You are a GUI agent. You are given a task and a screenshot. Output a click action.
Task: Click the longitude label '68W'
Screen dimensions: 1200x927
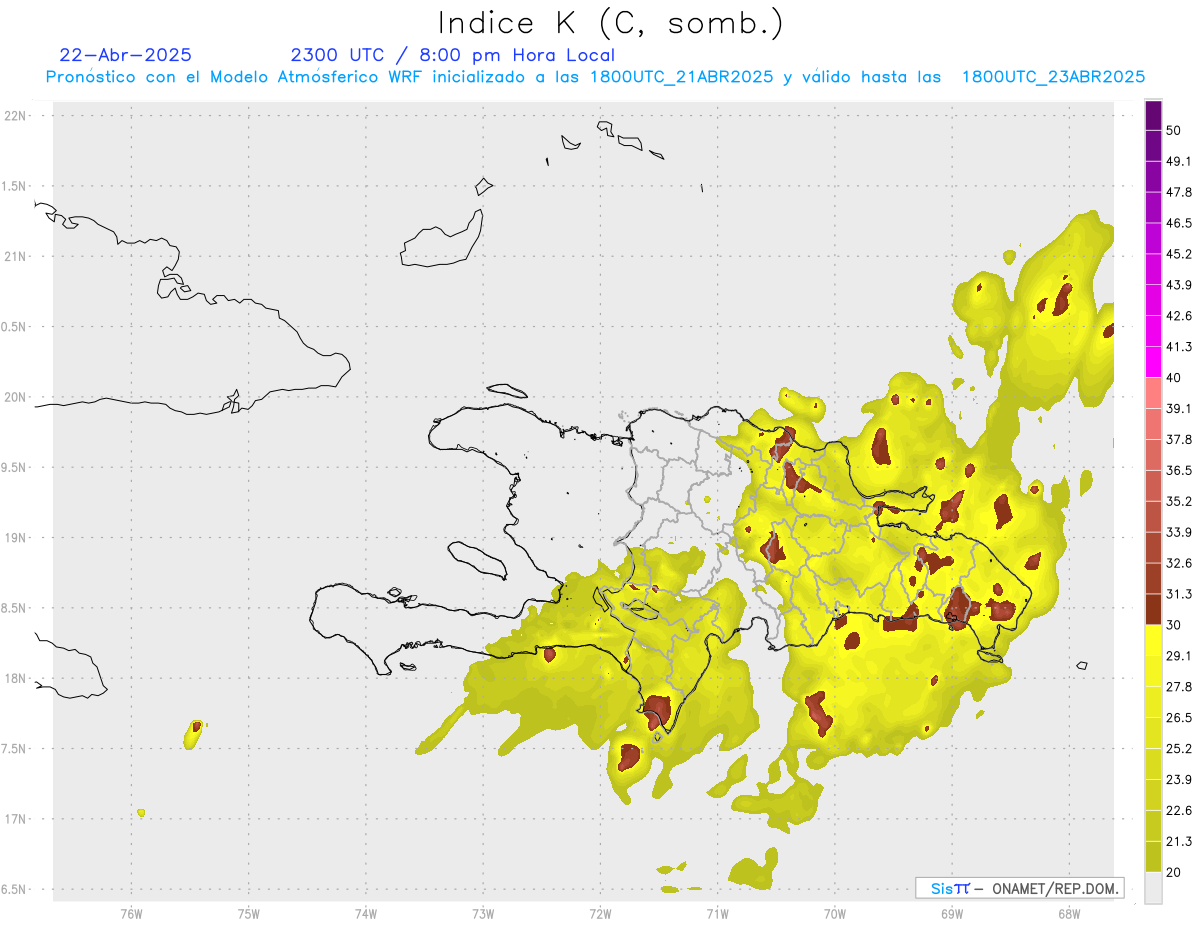pos(1068,913)
